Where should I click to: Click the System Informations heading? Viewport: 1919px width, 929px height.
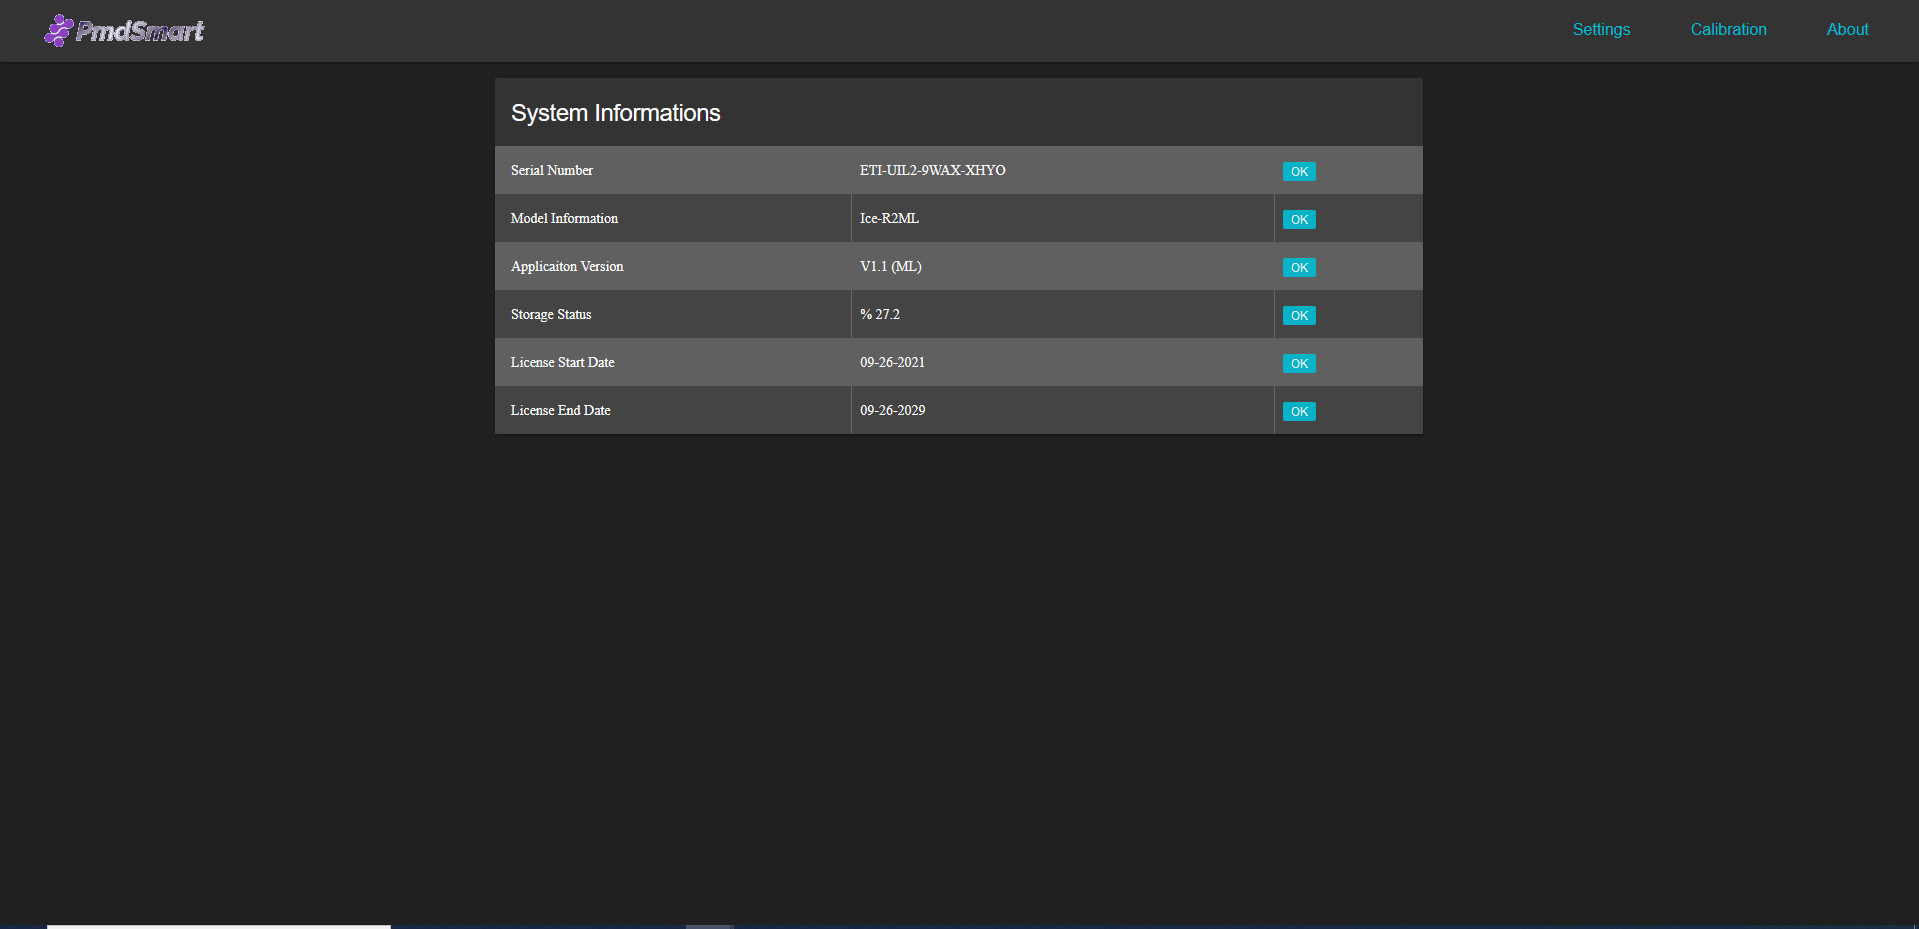click(615, 113)
